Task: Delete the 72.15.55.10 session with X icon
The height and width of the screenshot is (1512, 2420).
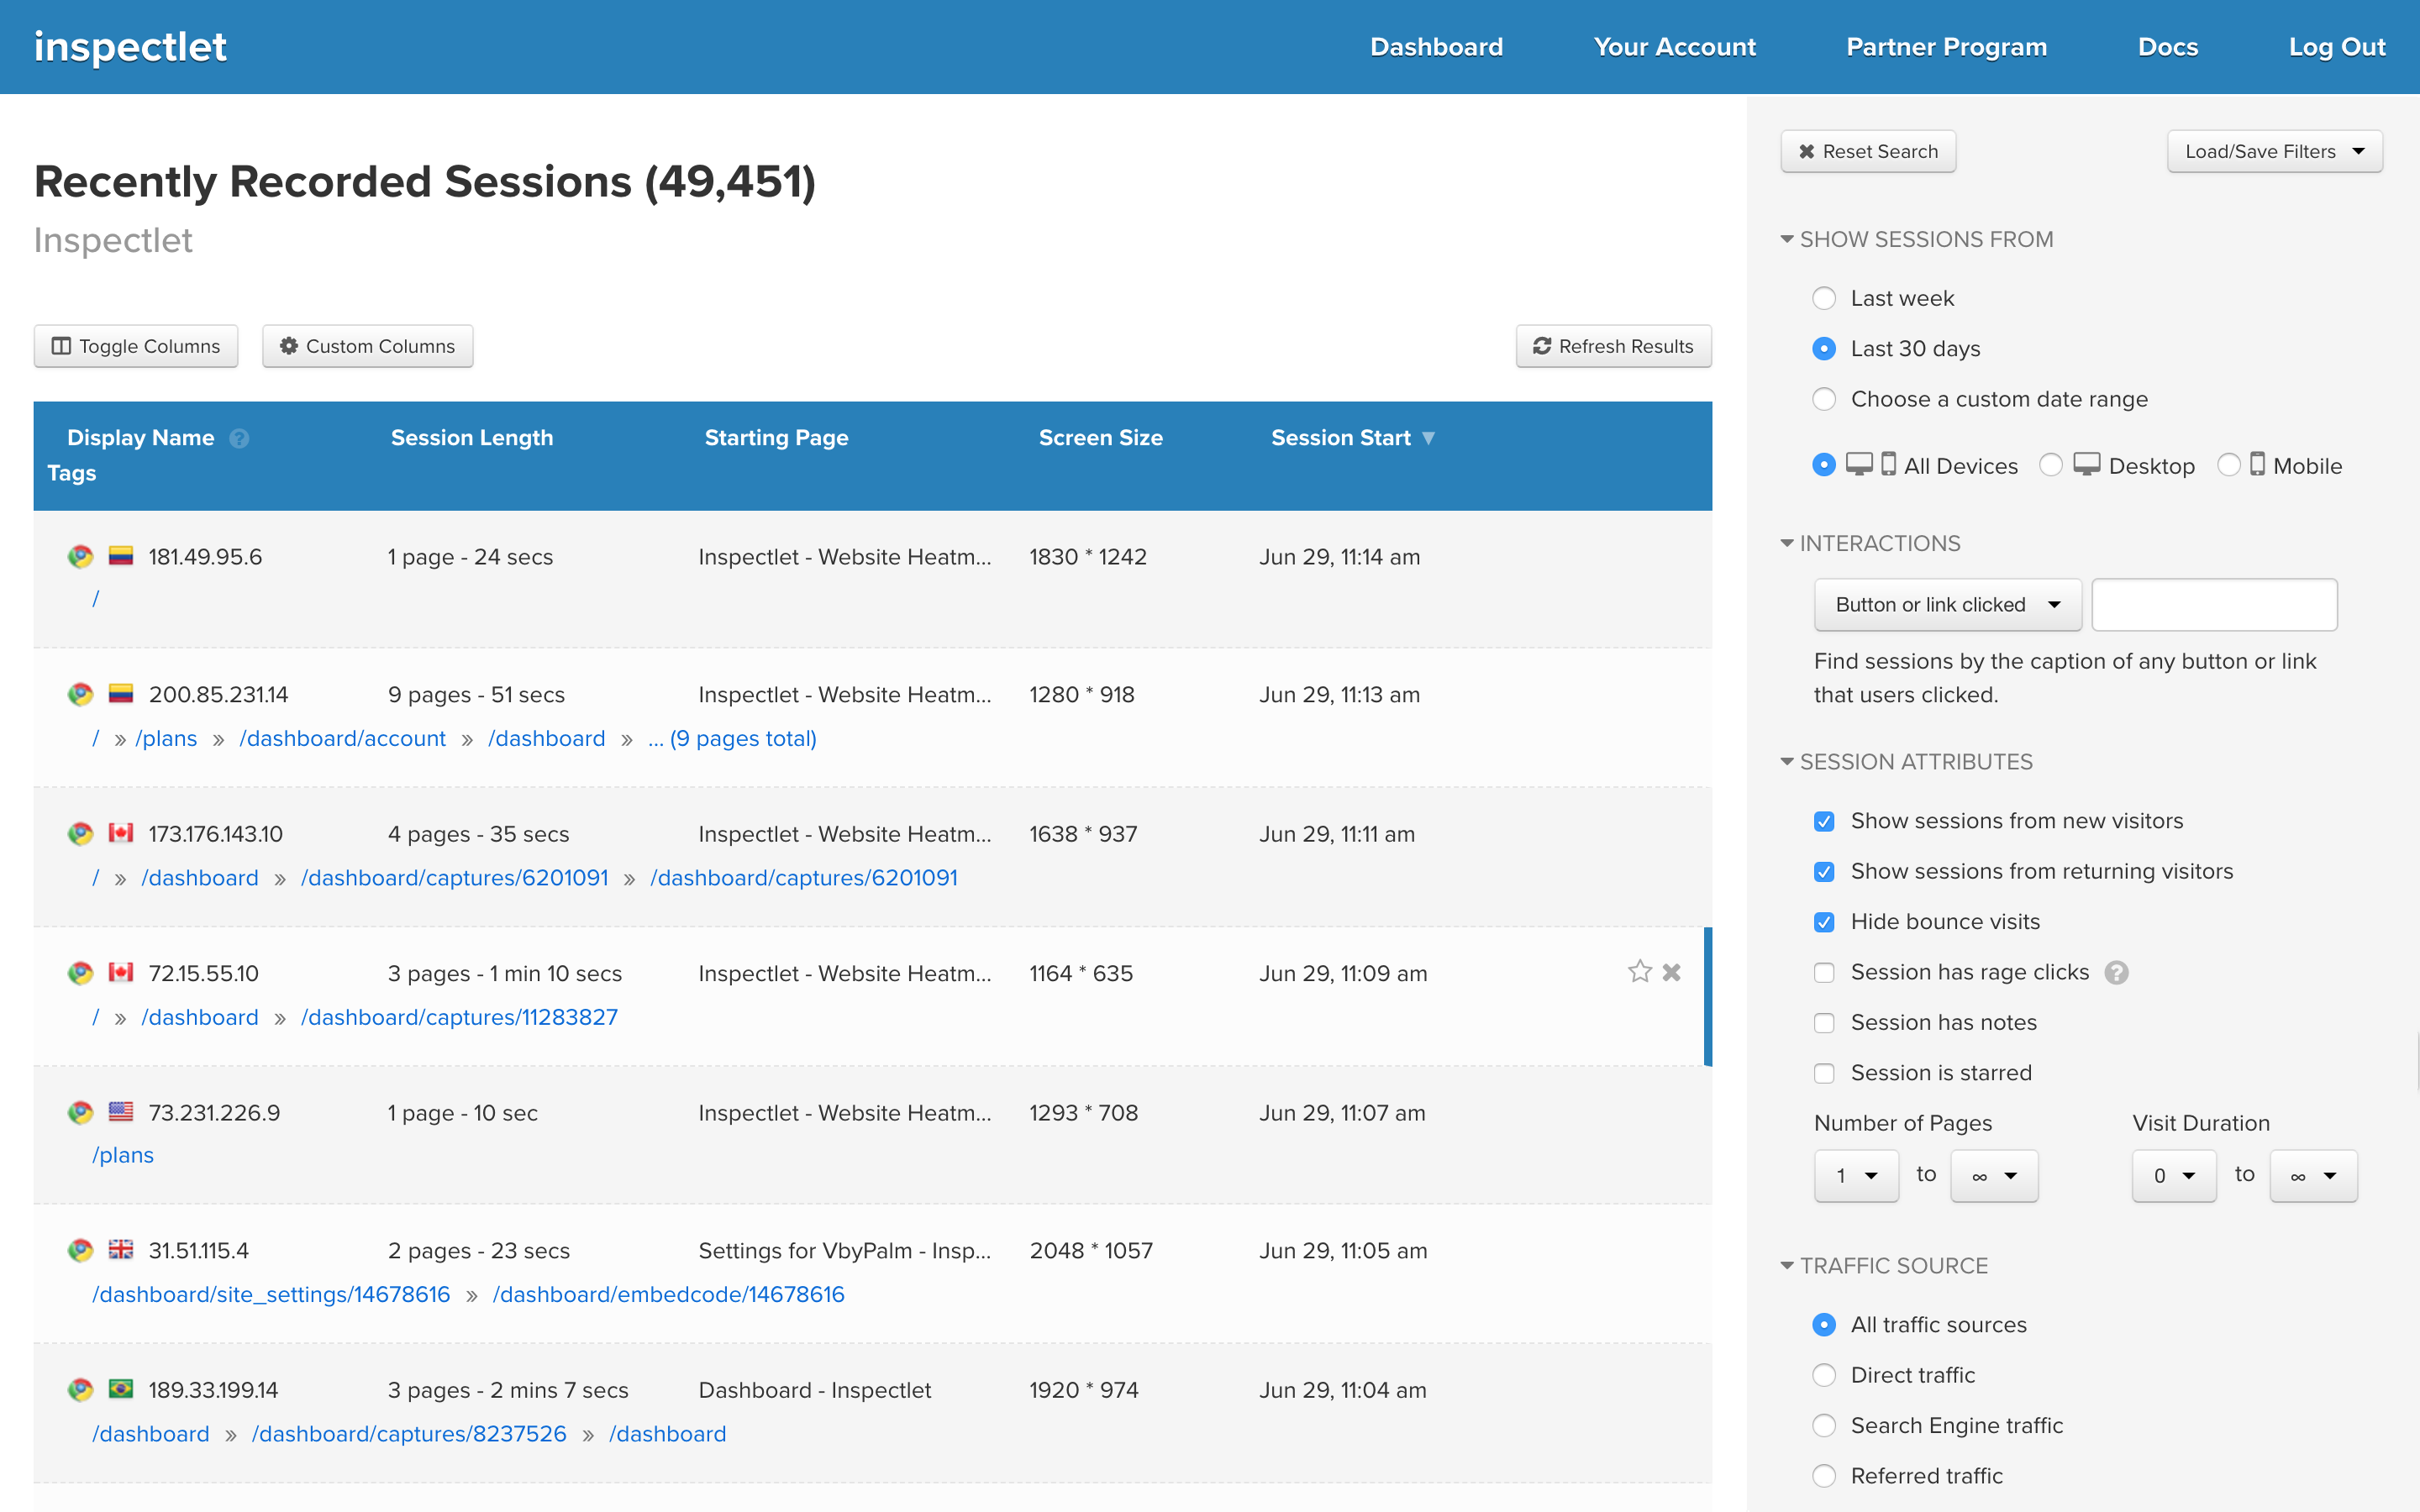Action: 1671,972
